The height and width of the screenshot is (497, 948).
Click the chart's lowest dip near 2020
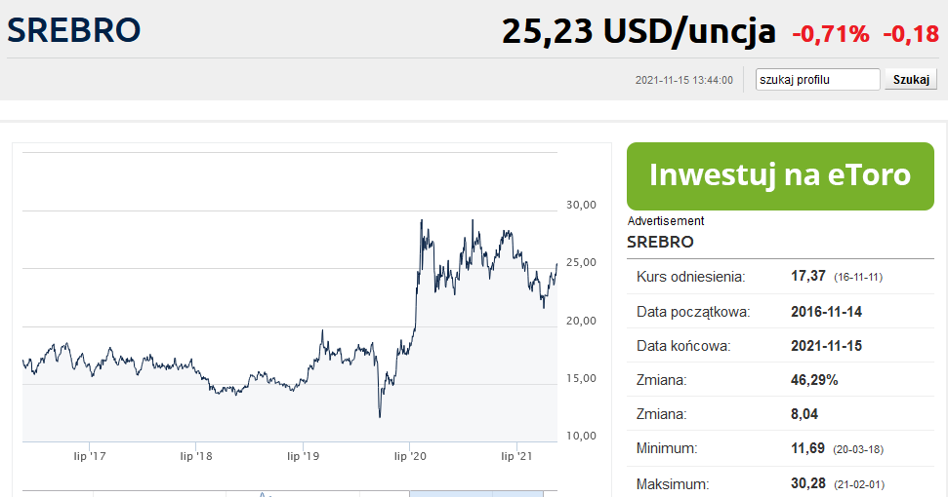[380, 415]
